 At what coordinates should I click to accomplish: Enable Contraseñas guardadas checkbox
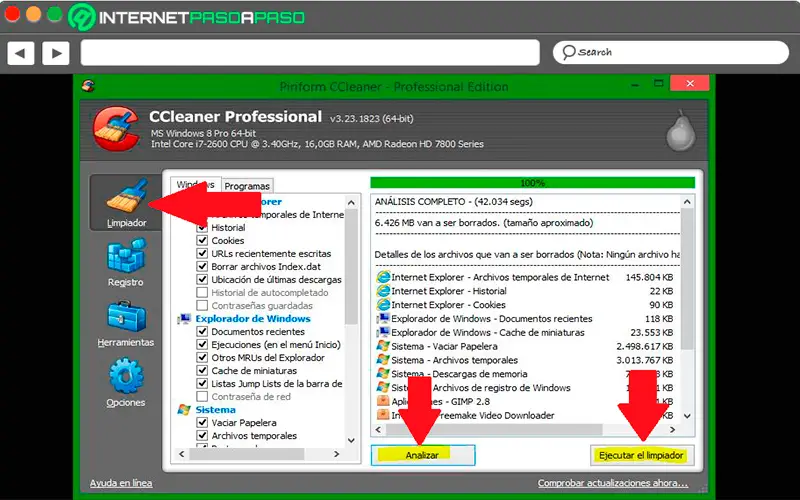pos(202,306)
